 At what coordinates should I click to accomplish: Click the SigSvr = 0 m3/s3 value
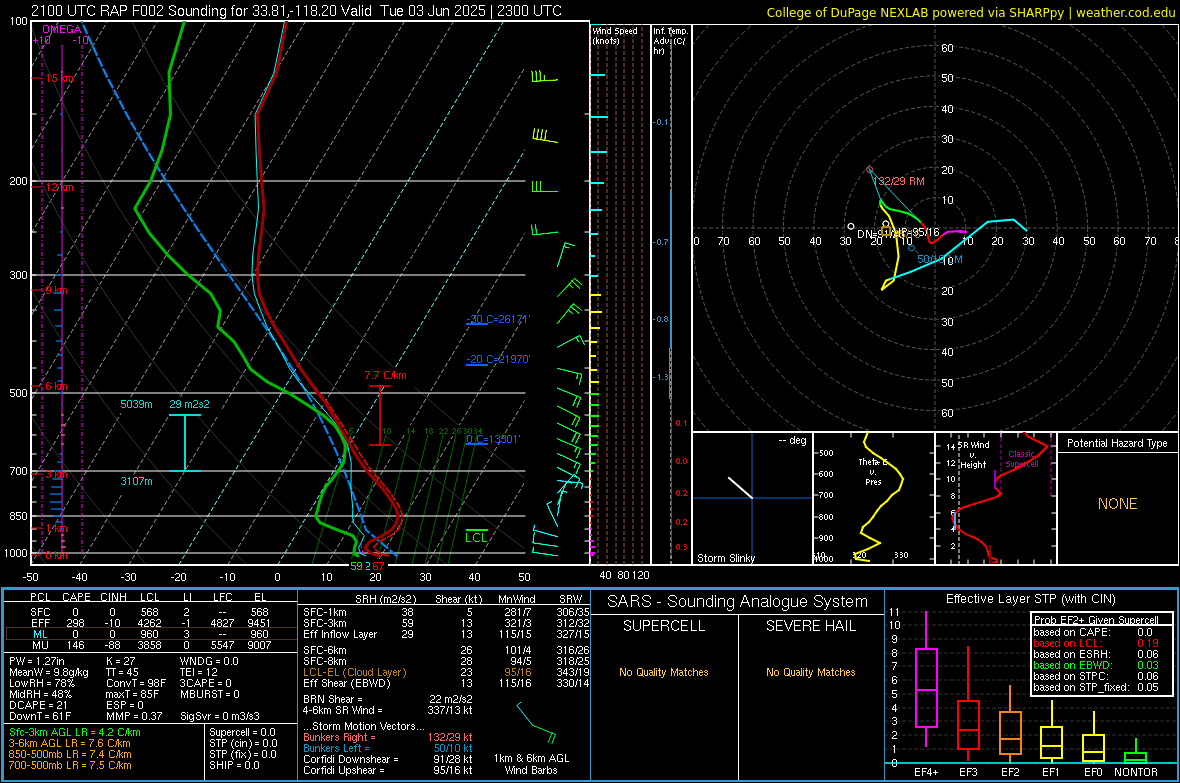(x=220, y=716)
